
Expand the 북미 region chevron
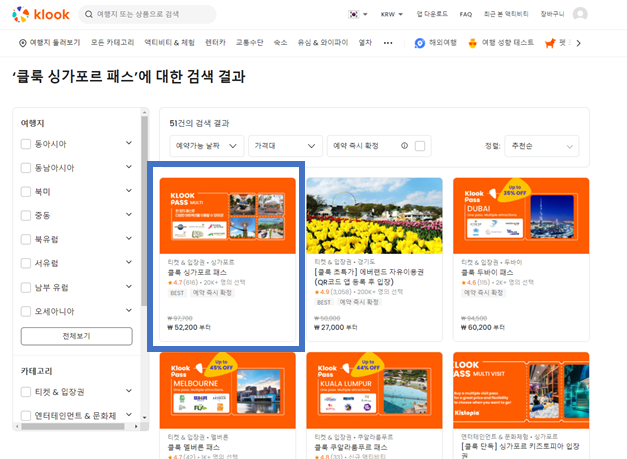pyautogui.click(x=129, y=191)
